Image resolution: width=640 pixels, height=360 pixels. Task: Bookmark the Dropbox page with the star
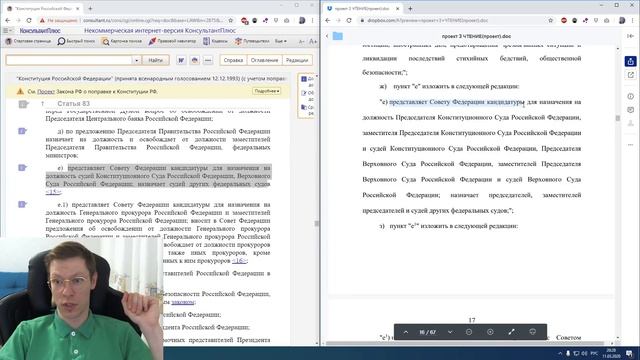tap(551, 20)
